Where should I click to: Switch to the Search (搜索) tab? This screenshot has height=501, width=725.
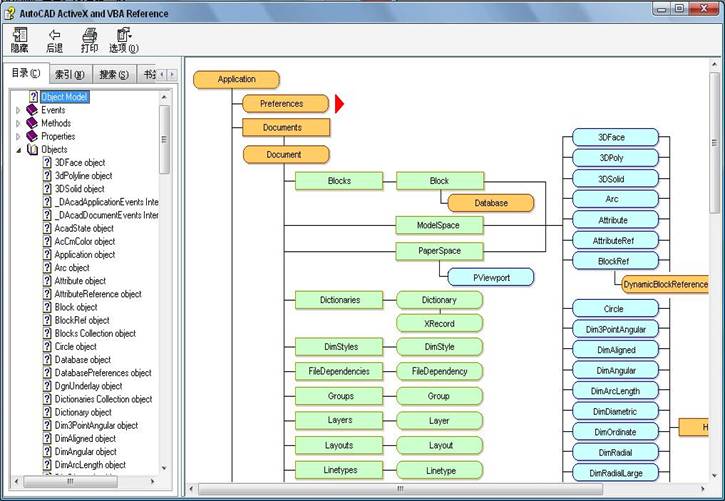click(x=113, y=74)
